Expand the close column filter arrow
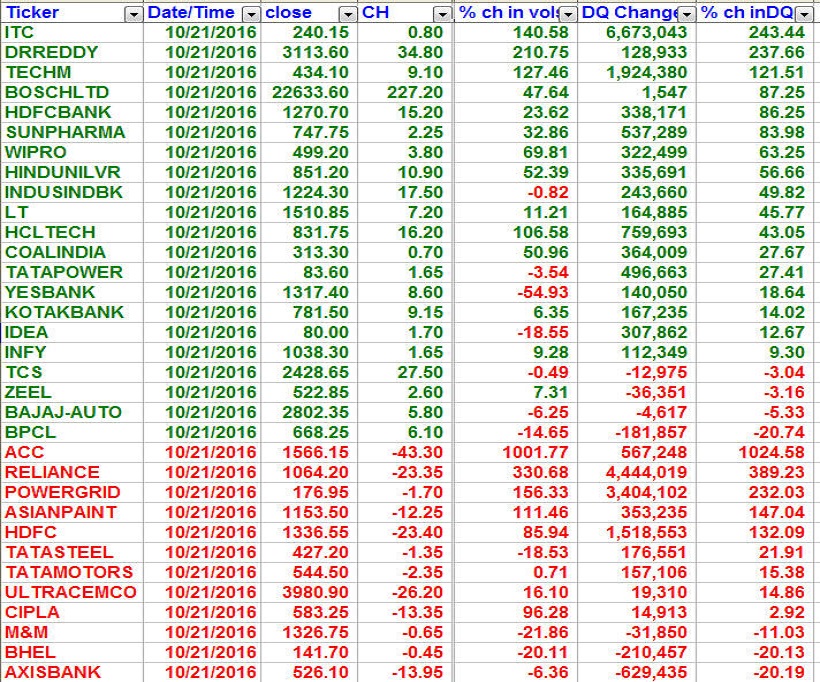Image resolution: width=820 pixels, height=682 pixels. 347,14
